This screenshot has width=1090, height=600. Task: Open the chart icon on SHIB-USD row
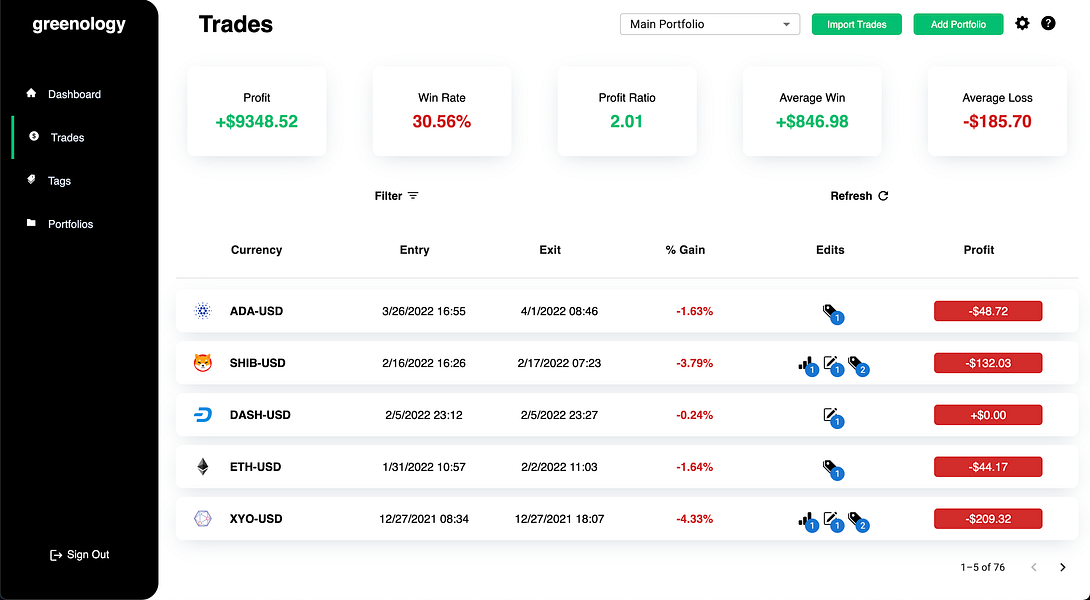click(x=808, y=365)
